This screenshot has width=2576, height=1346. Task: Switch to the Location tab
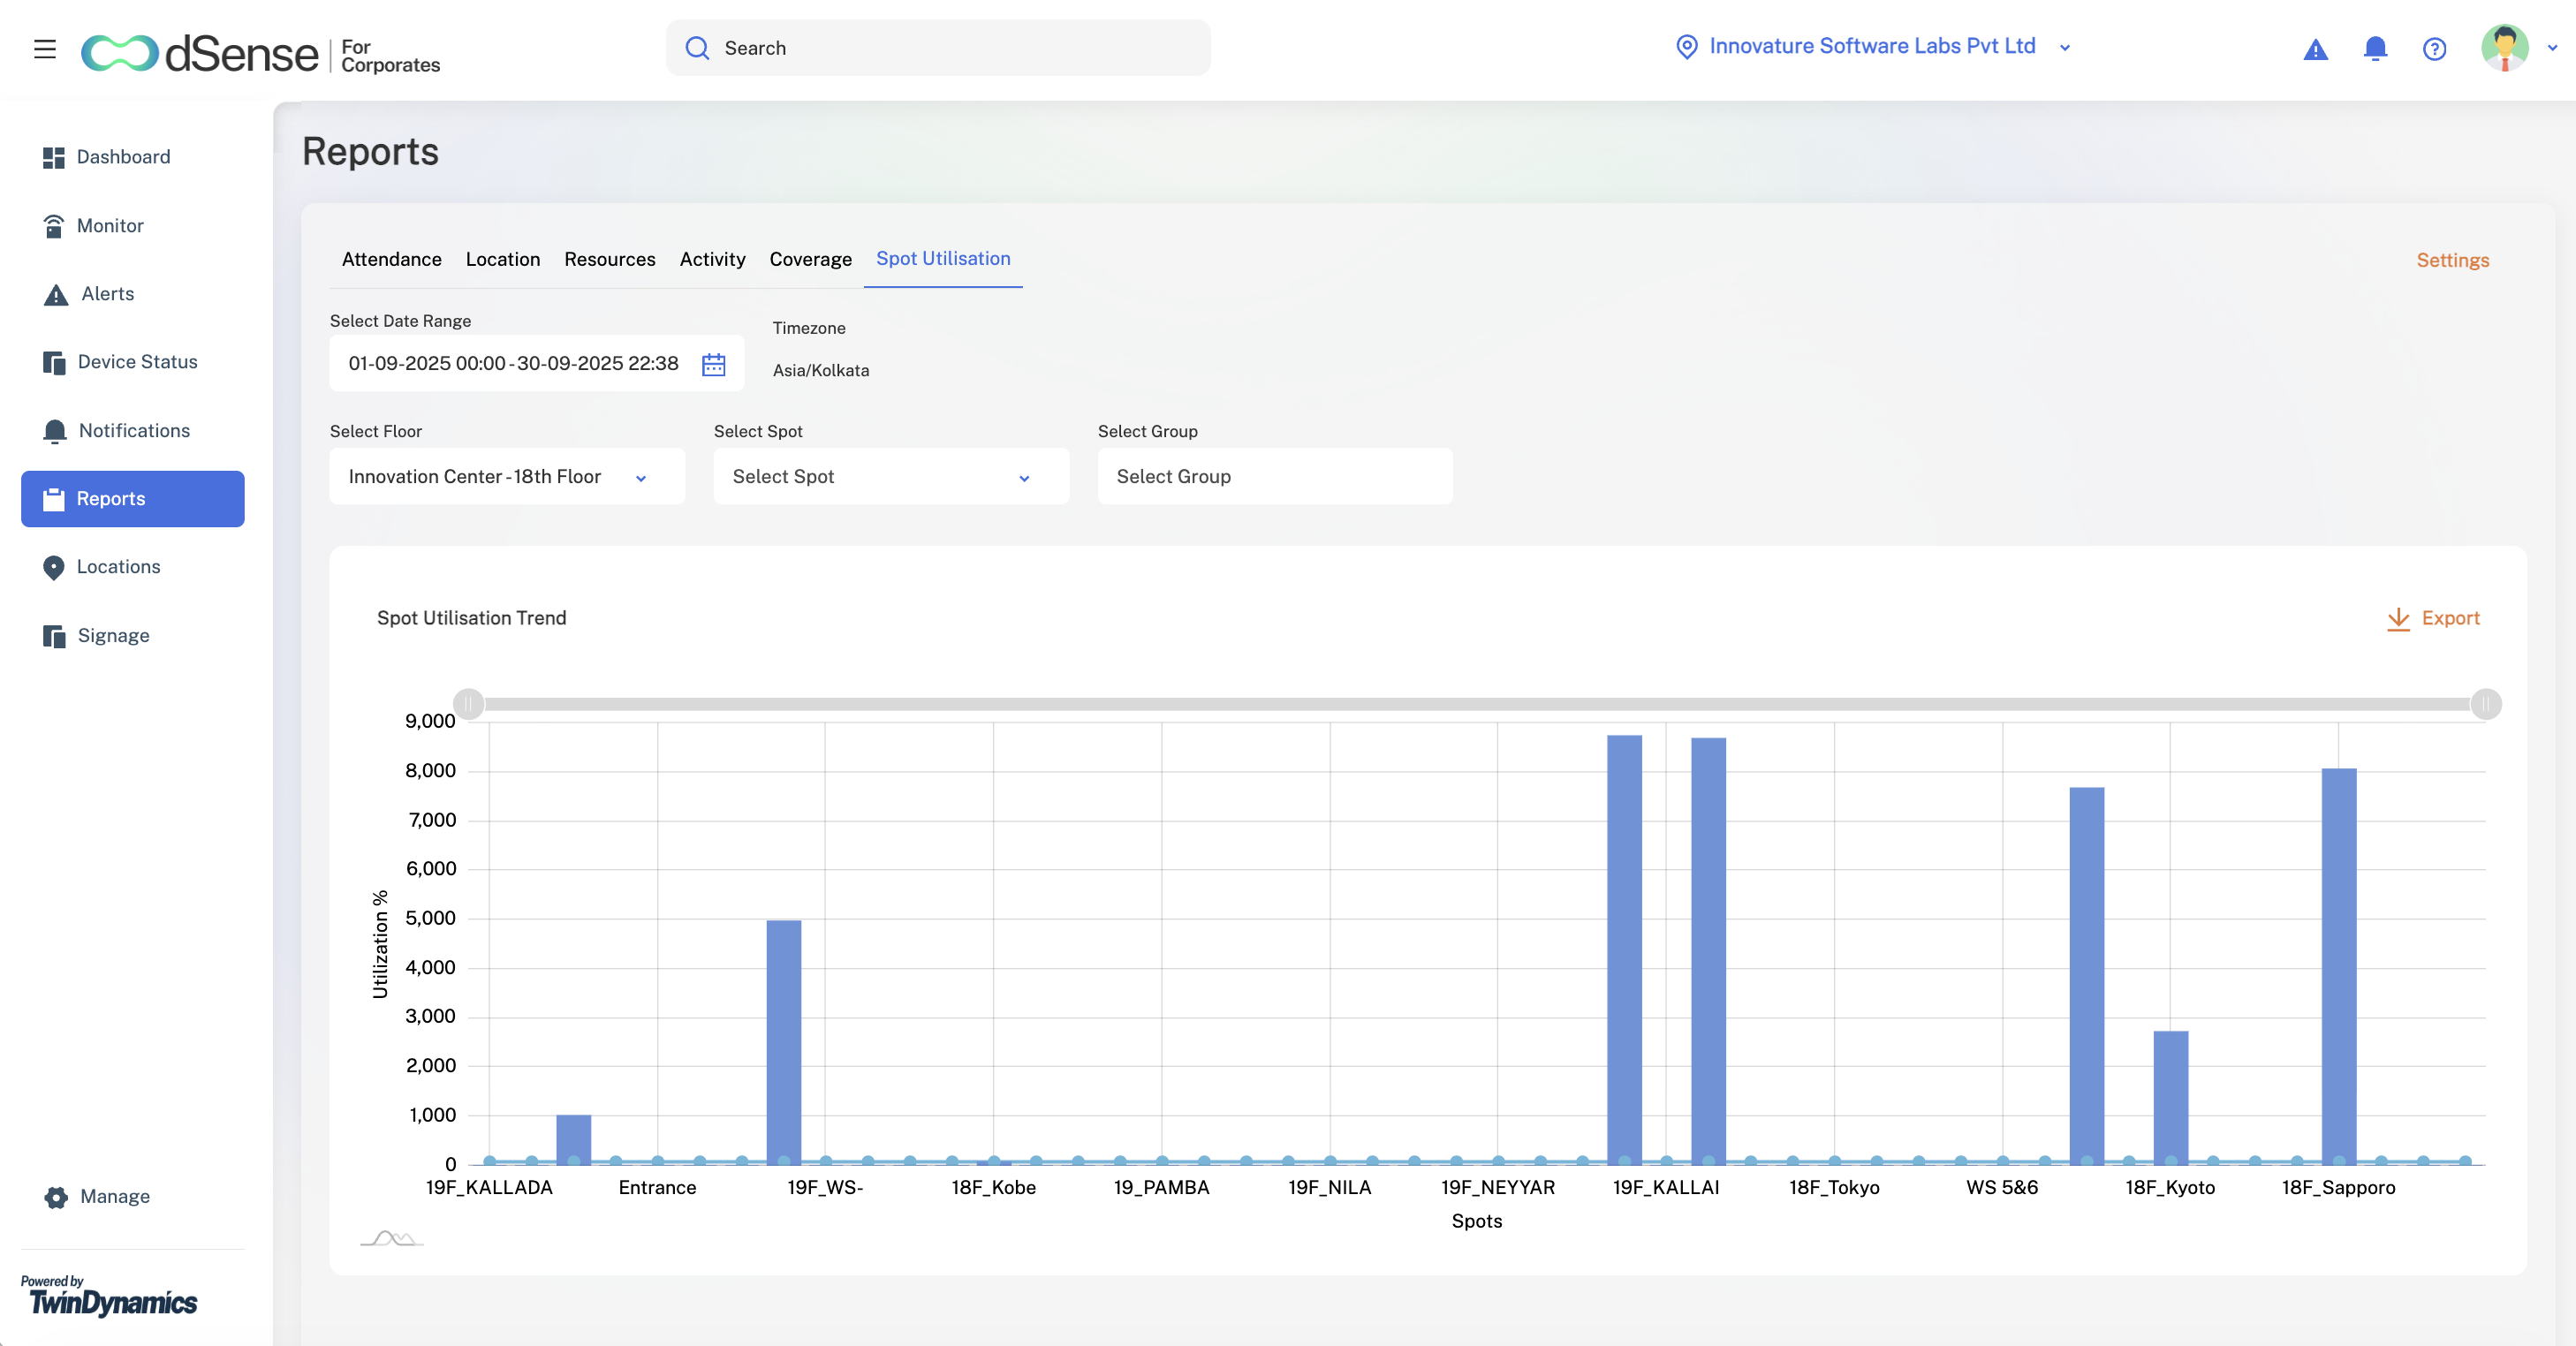[x=503, y=260]
